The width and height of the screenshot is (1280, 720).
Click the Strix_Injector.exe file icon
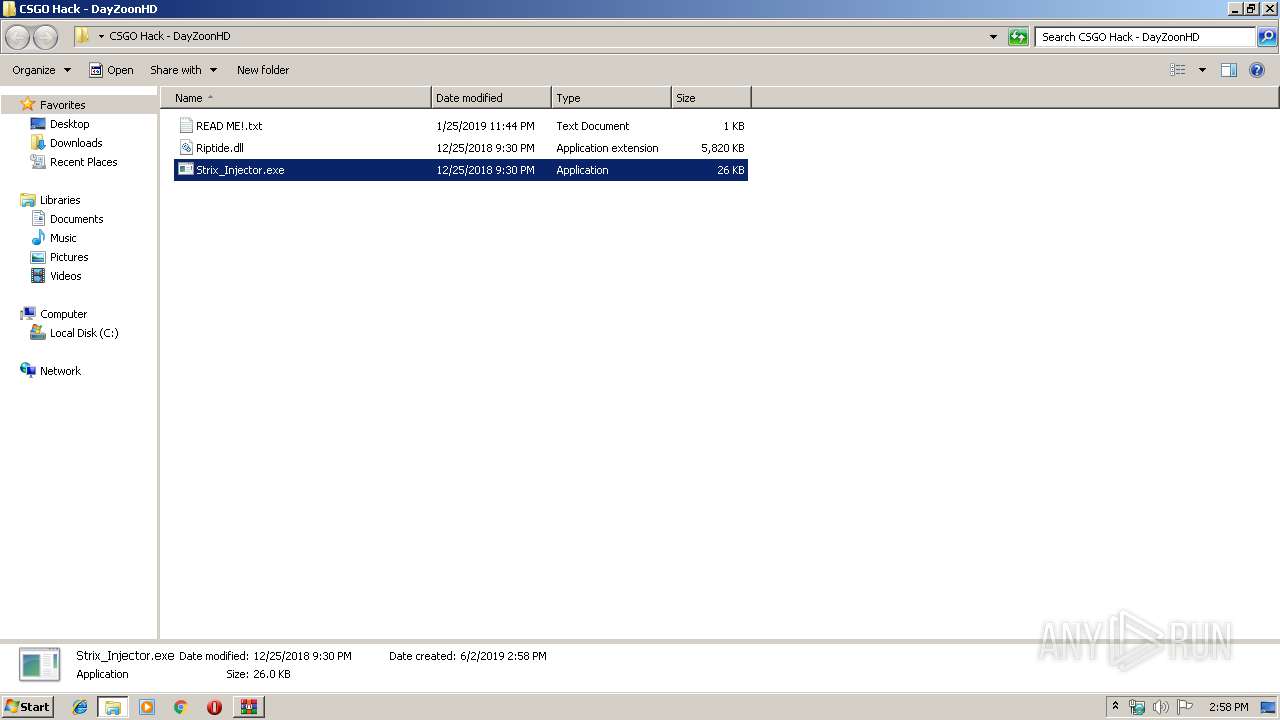(x=185, y=170)
